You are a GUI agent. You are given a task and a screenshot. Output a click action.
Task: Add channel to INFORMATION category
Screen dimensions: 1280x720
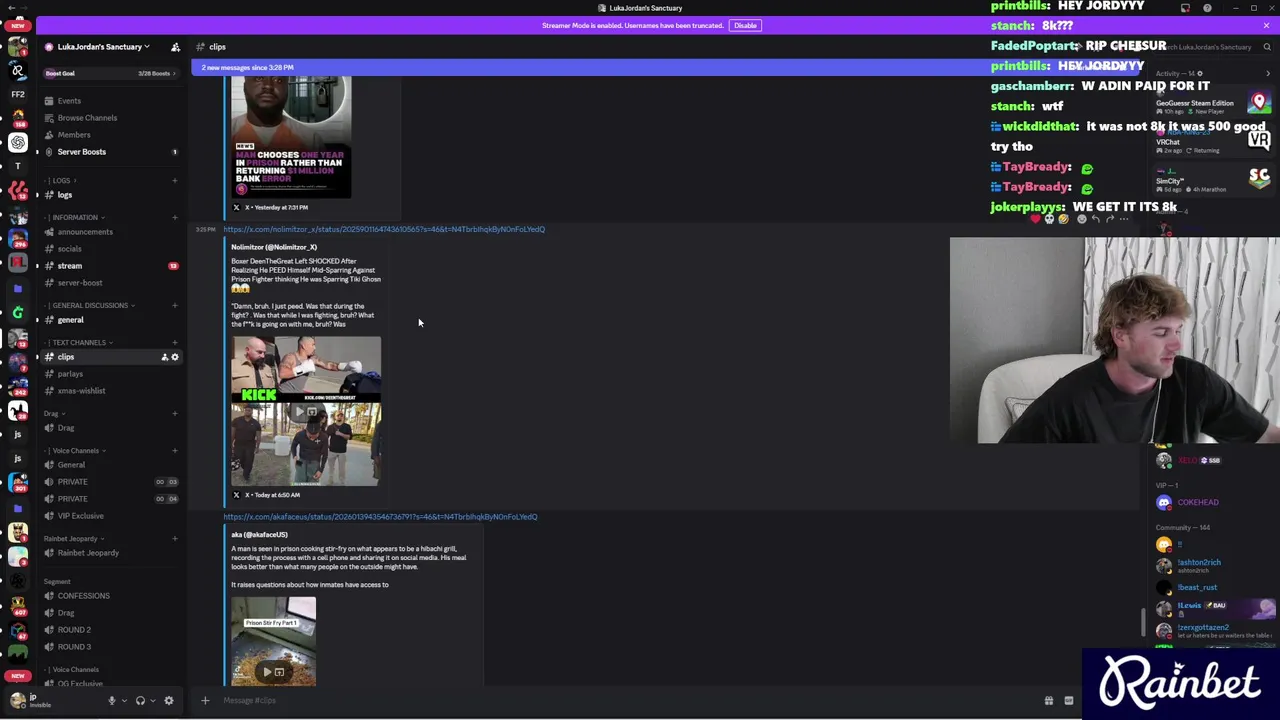click(x=175, y=217)
